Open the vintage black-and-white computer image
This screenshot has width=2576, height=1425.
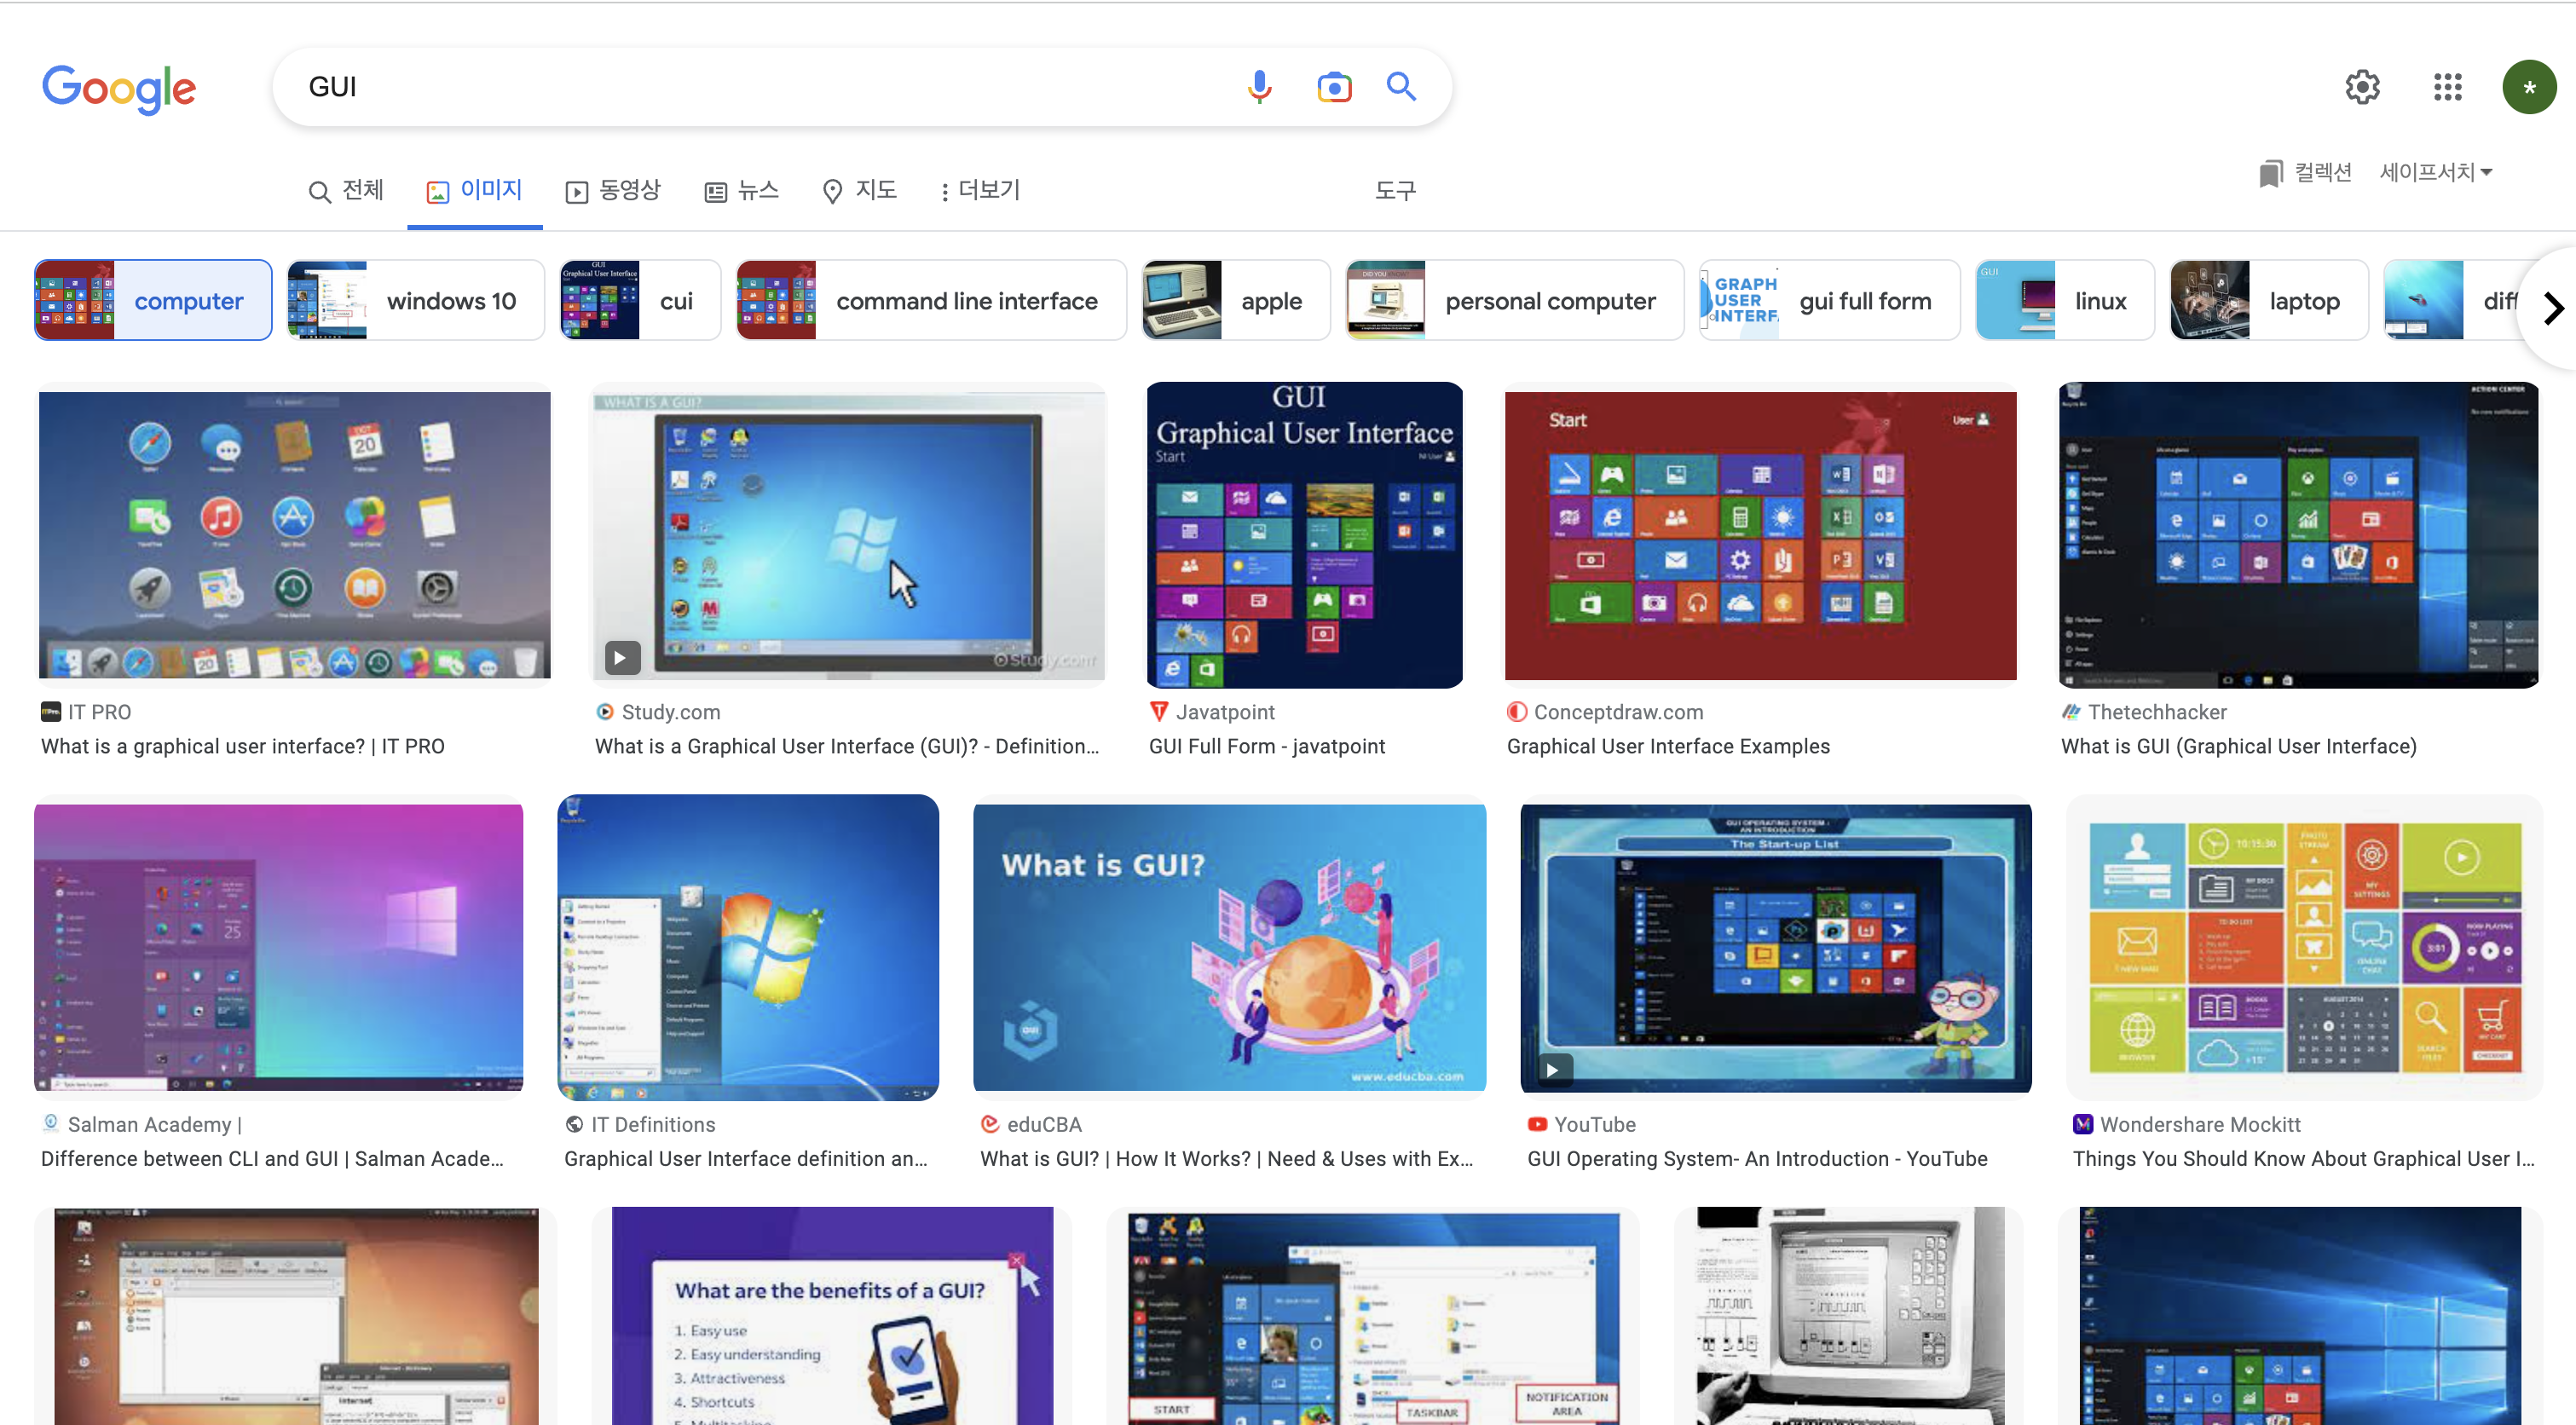pyautogui.click(x=1848, y=1315)
